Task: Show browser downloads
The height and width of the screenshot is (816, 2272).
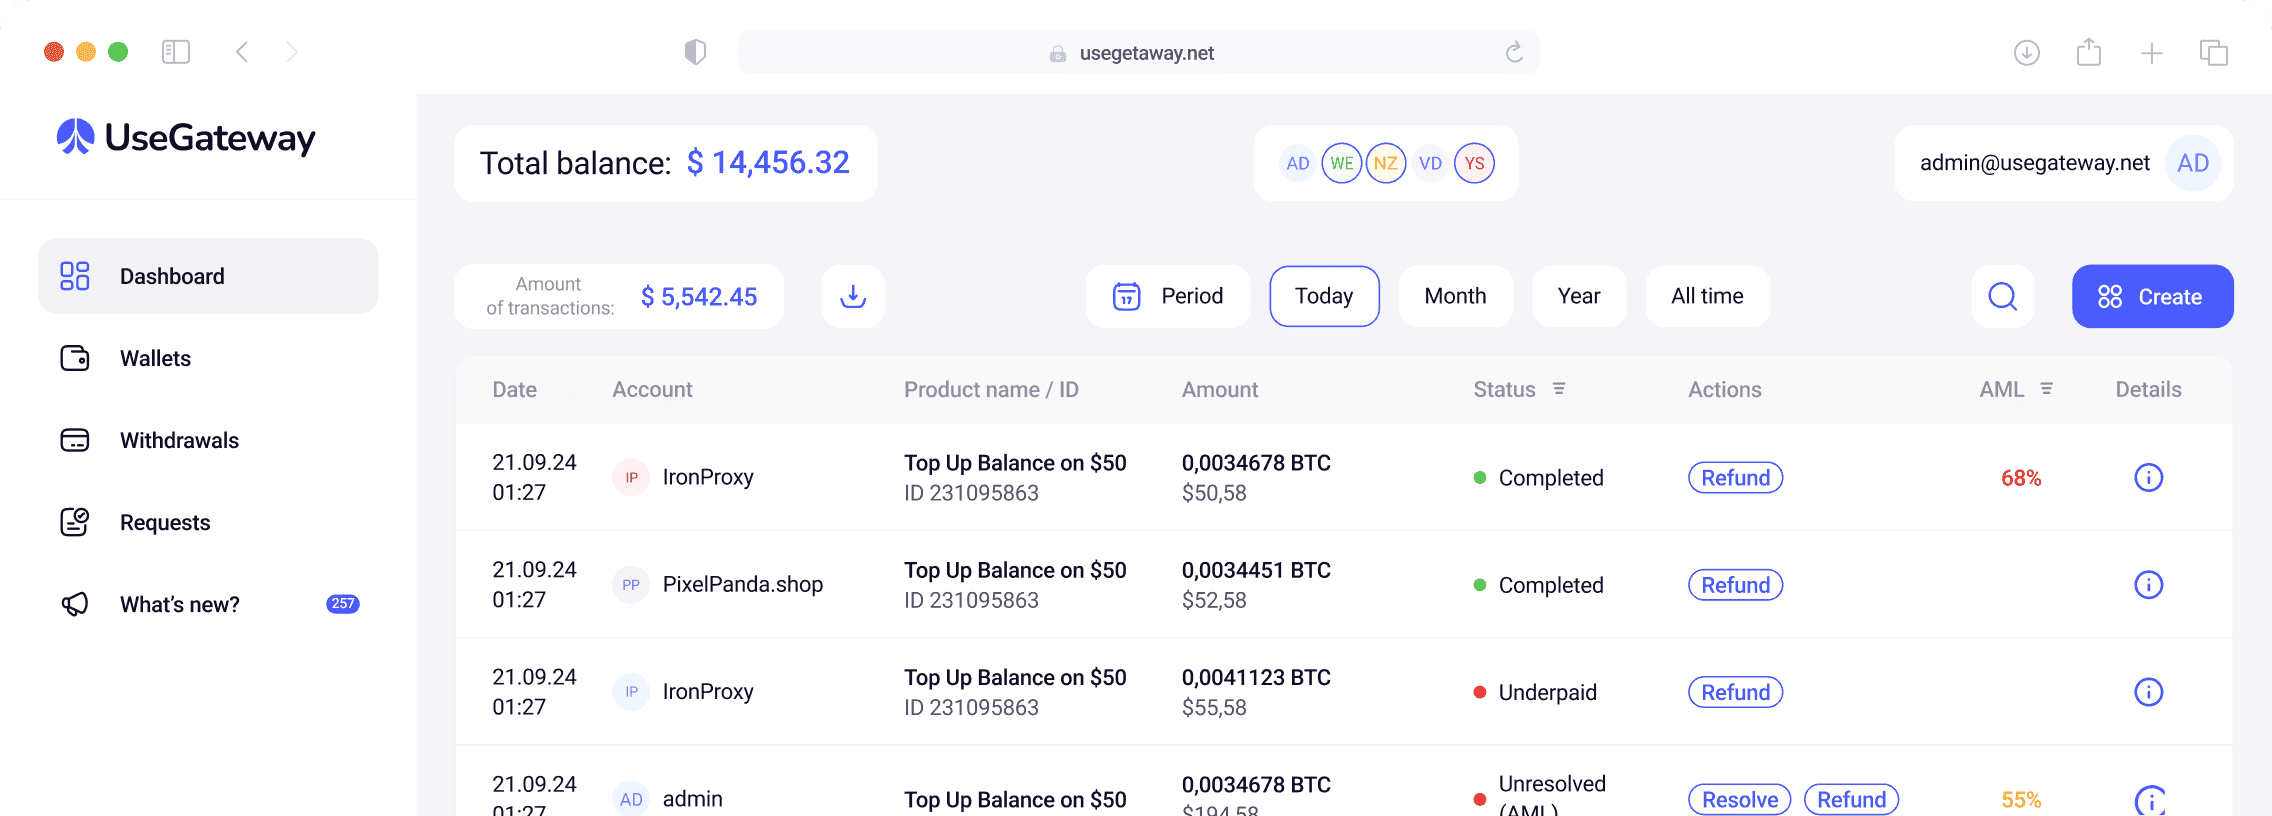Action: (2027, 52)
